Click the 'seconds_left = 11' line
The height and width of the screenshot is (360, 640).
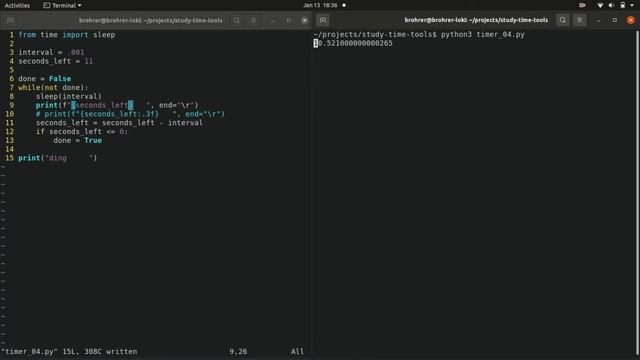click(56, 61)
